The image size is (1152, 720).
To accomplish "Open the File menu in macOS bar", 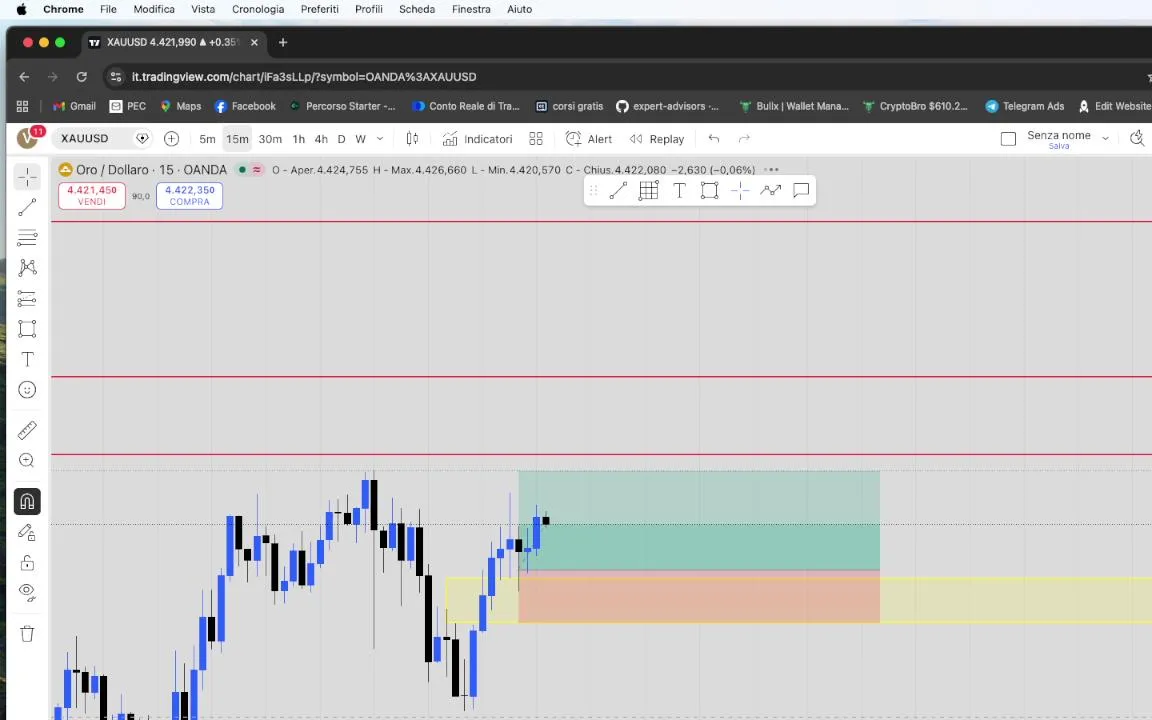I will coord(108,10).
